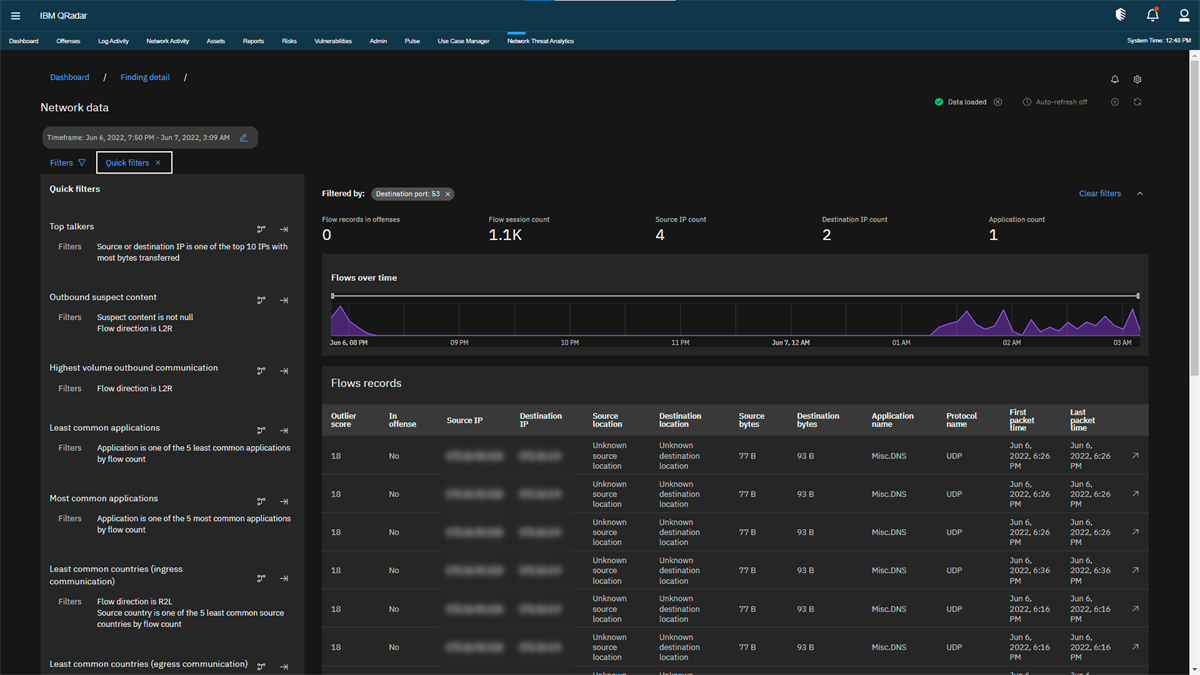Edit the timeframe with pencil icon
The width and height of the screenshot is (1200, 675).
pos(244,138)
